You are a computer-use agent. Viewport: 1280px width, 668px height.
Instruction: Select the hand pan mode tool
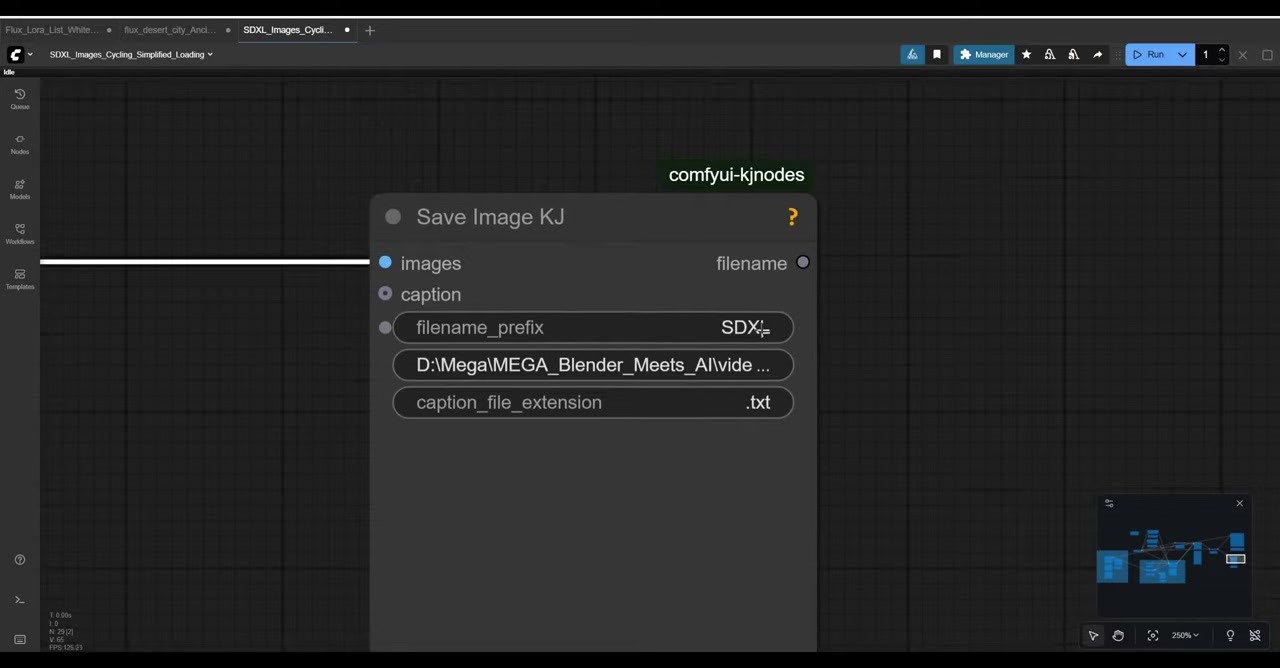pyautogui.click(x=1118, y=636)
